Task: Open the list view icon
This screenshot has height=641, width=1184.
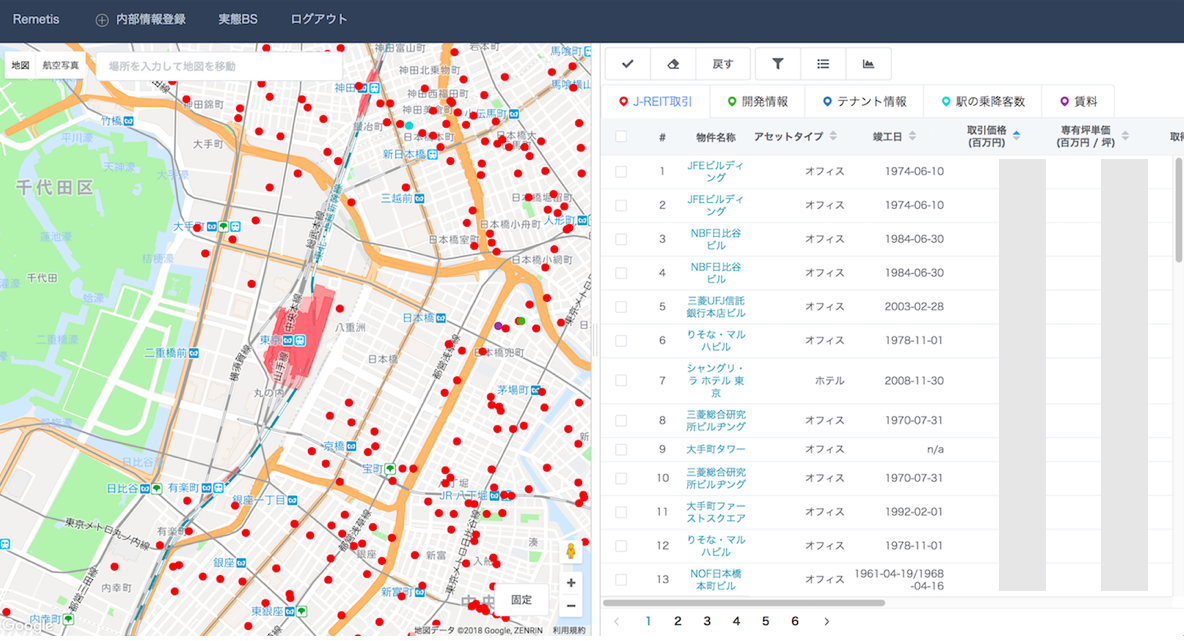Action: coord(823,64)
